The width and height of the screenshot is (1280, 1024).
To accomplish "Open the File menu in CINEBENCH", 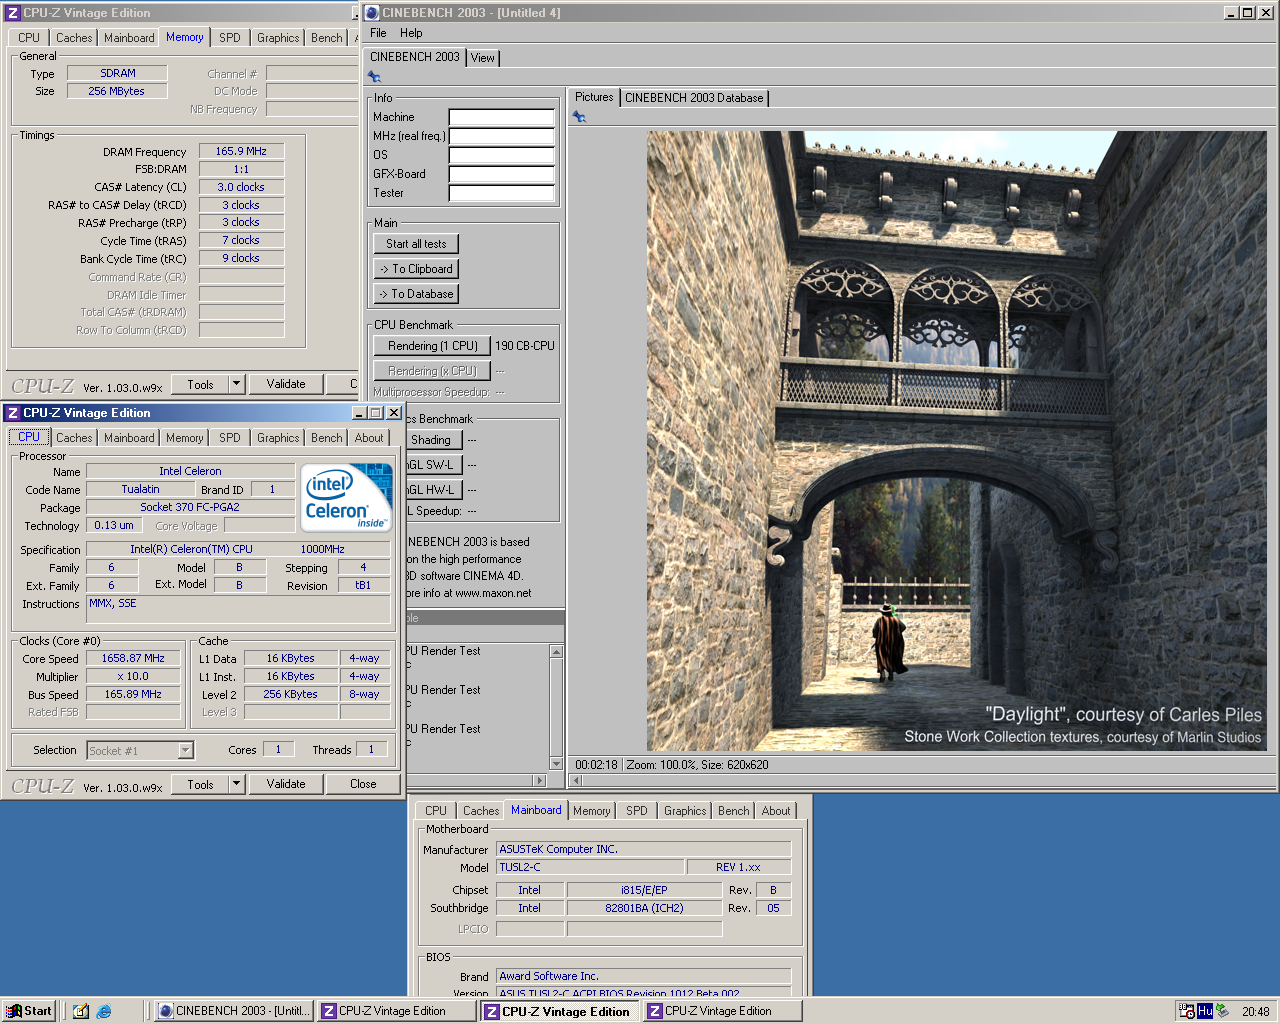I will coord(378,33).
